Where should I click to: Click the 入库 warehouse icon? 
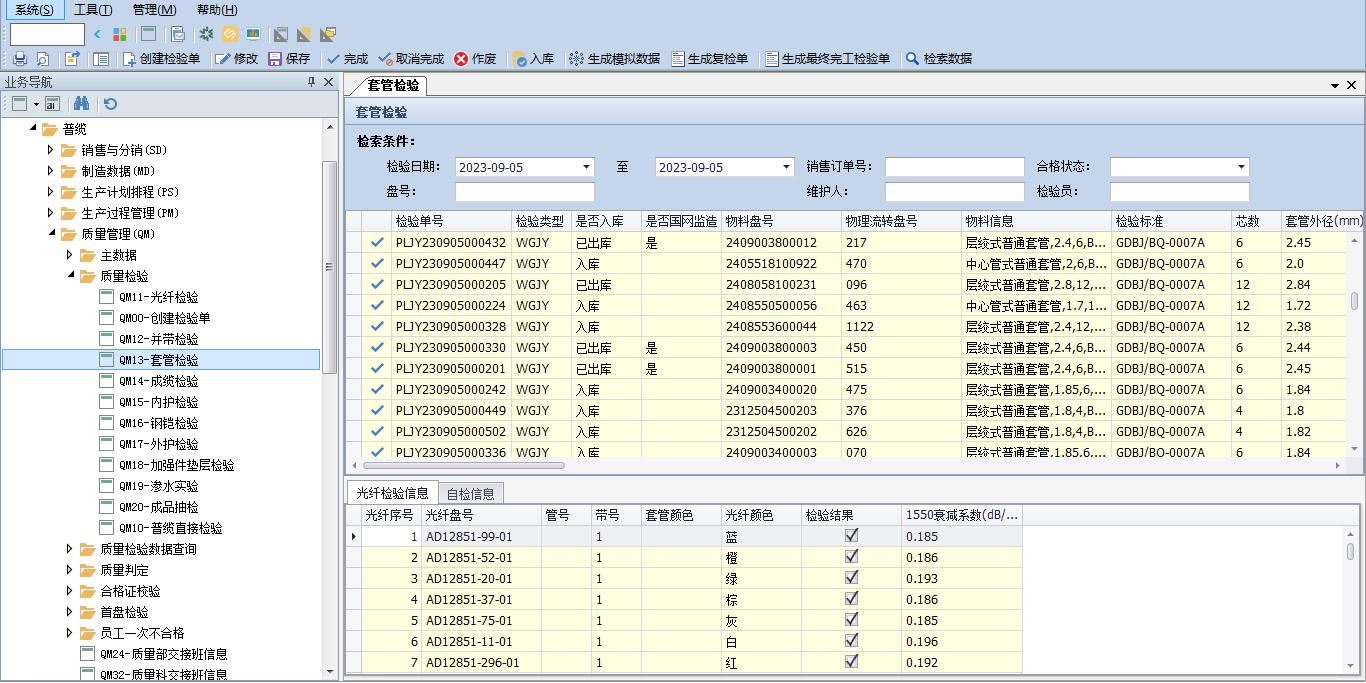519,59
